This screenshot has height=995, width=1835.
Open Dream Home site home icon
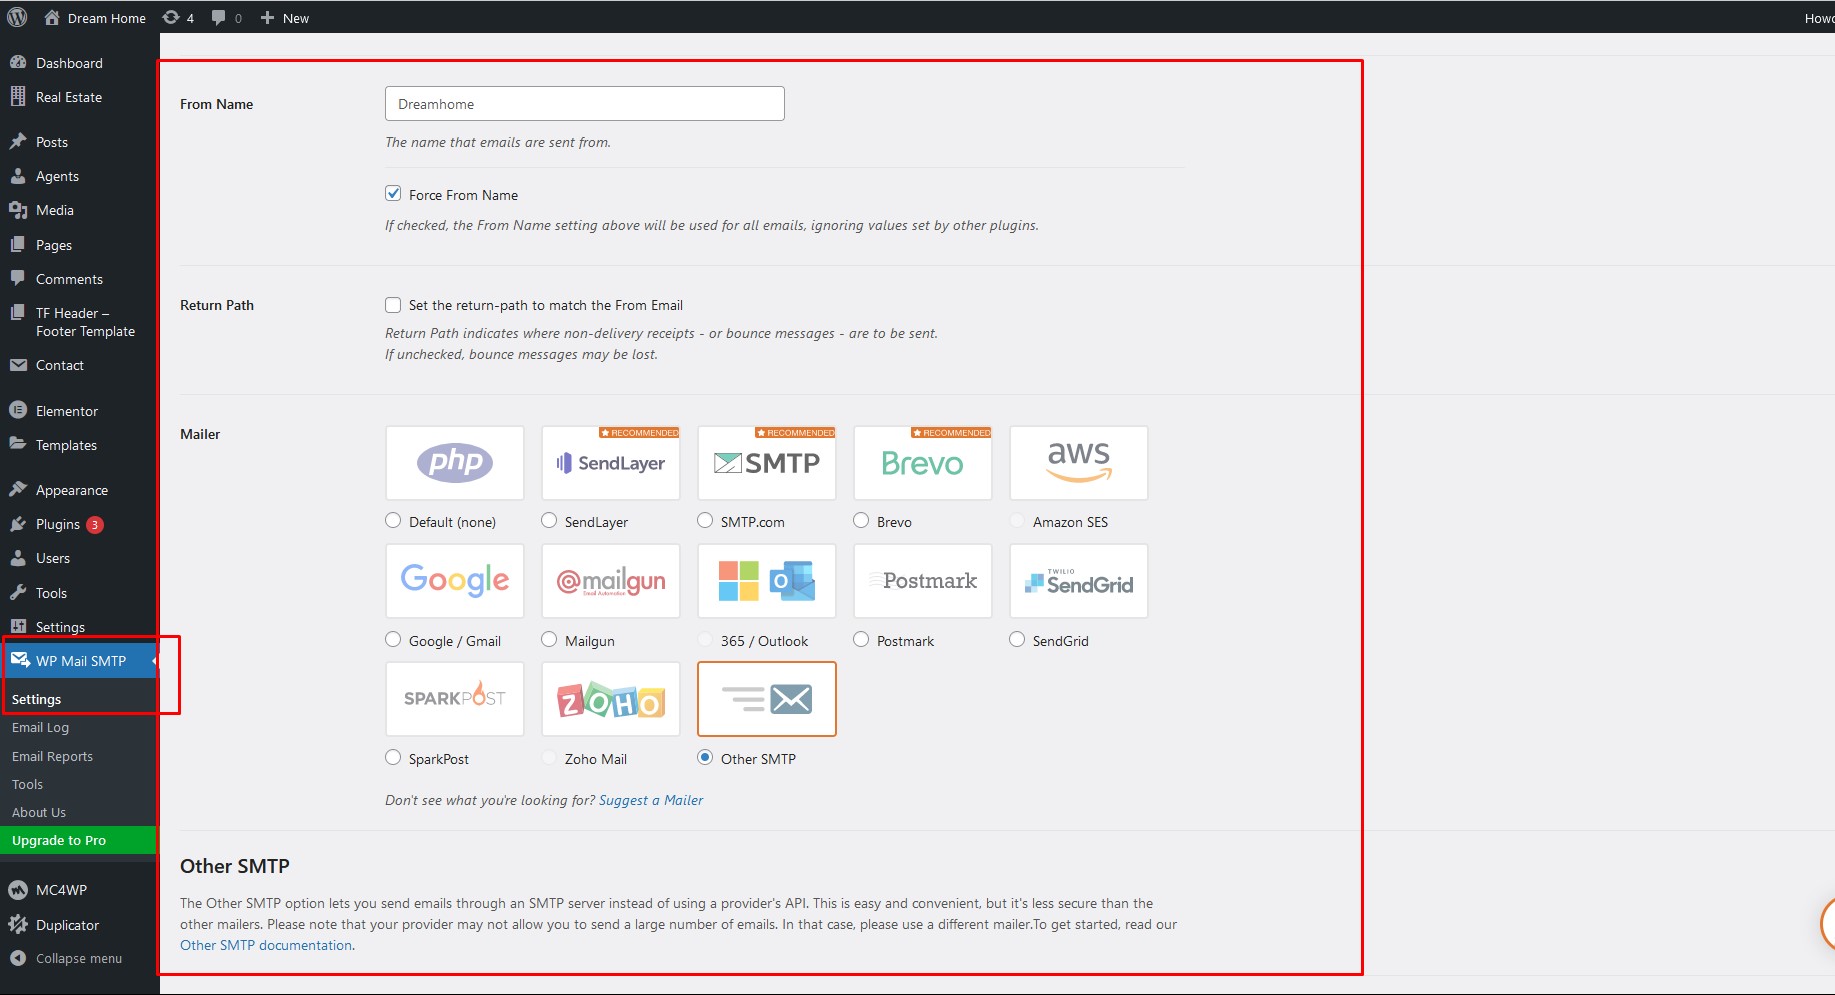tap(52, 18)
